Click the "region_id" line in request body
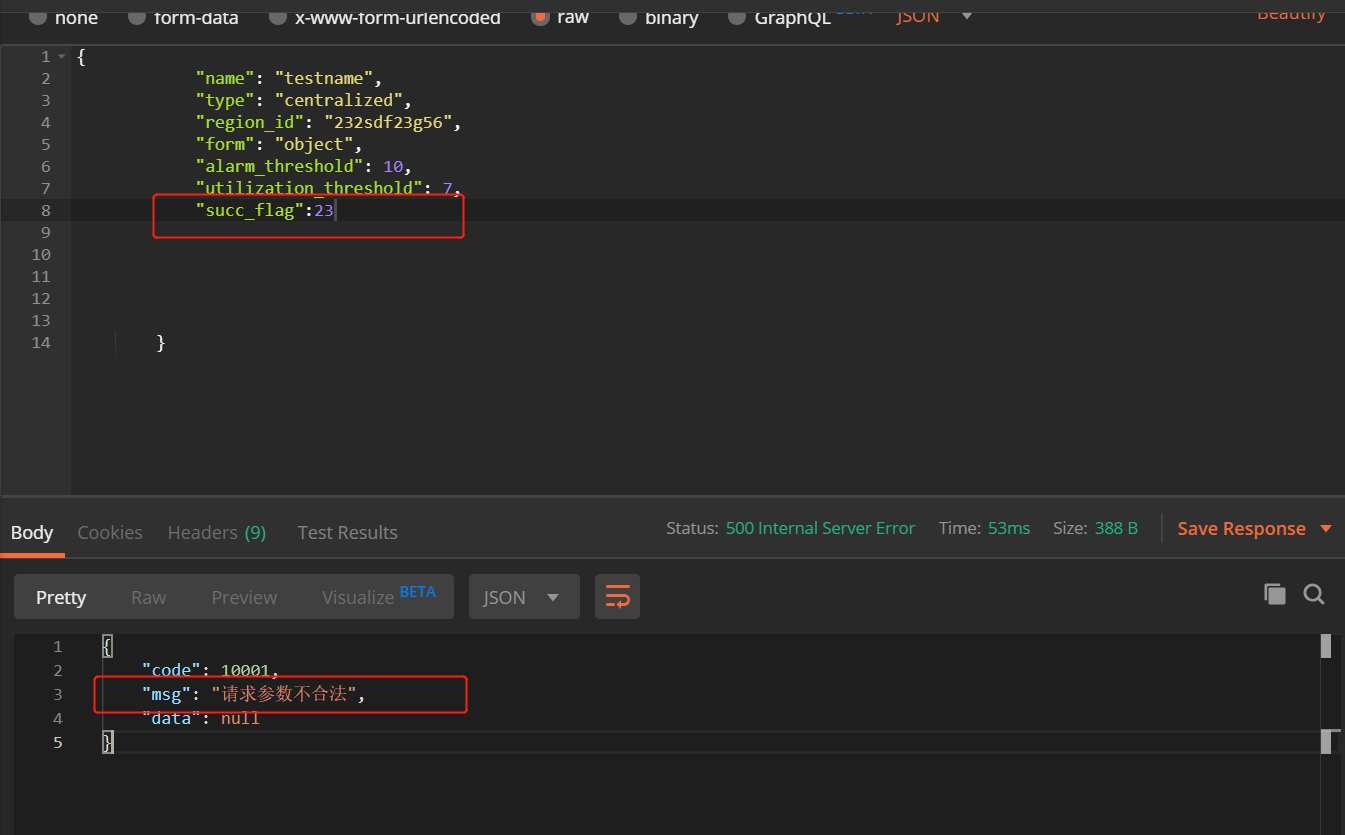Viewport: 1345px width, 835px height. (328, 122)
